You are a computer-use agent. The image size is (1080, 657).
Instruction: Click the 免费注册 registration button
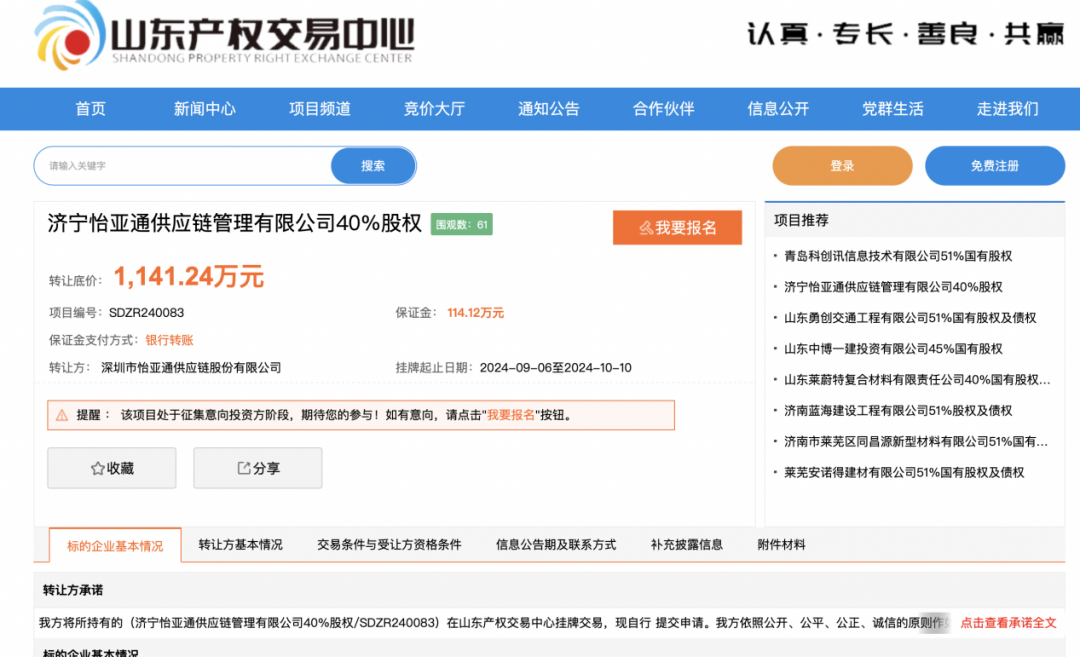click(995, 165)
